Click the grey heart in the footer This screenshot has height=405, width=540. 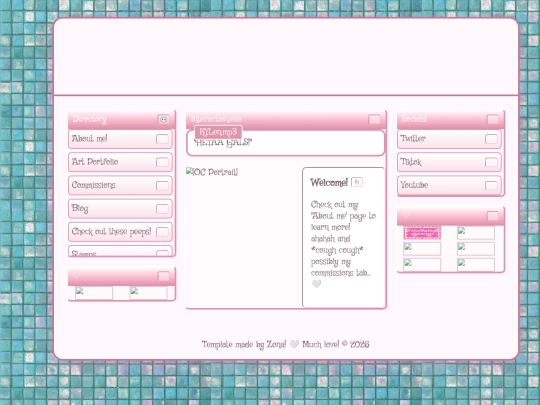294,344
